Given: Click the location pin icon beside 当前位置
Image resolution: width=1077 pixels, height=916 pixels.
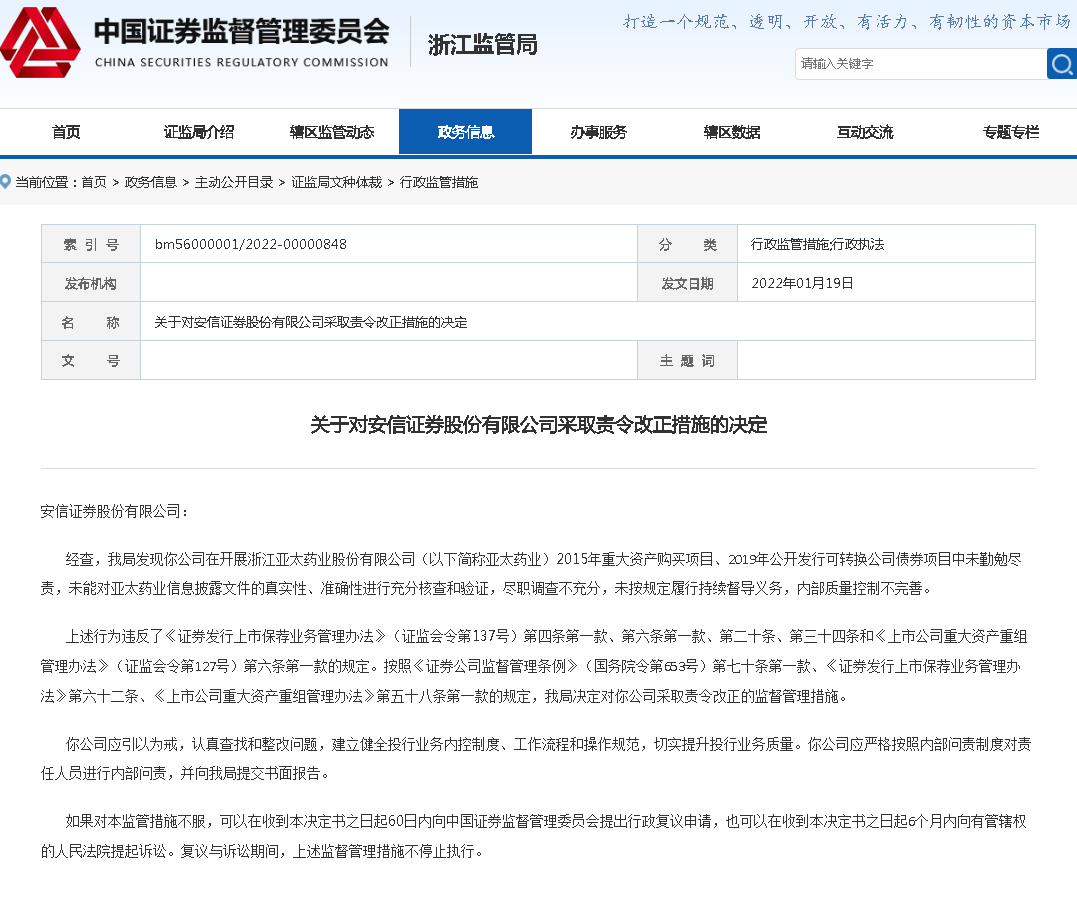Looking at the screenshot, I should pyautogui.click(x=6, y=182).
